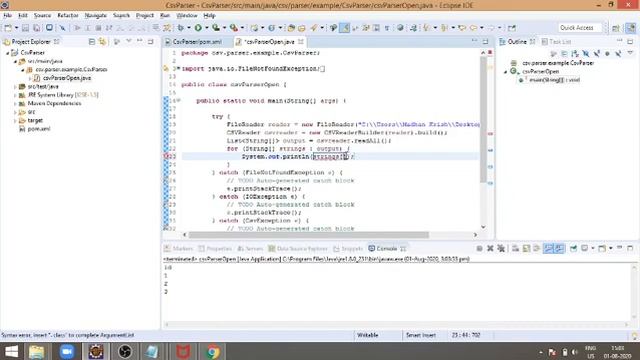Click the highlighted Toggle Mark Occurrences toolbar icon

344,28
